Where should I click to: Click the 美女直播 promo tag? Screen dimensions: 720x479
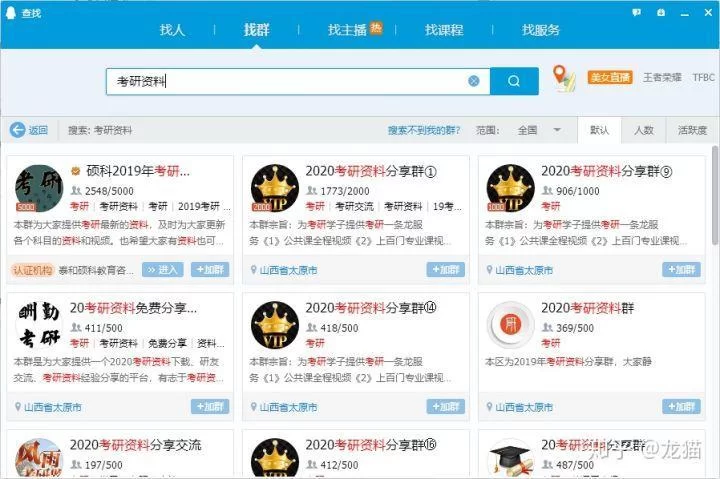pos(609,77)
